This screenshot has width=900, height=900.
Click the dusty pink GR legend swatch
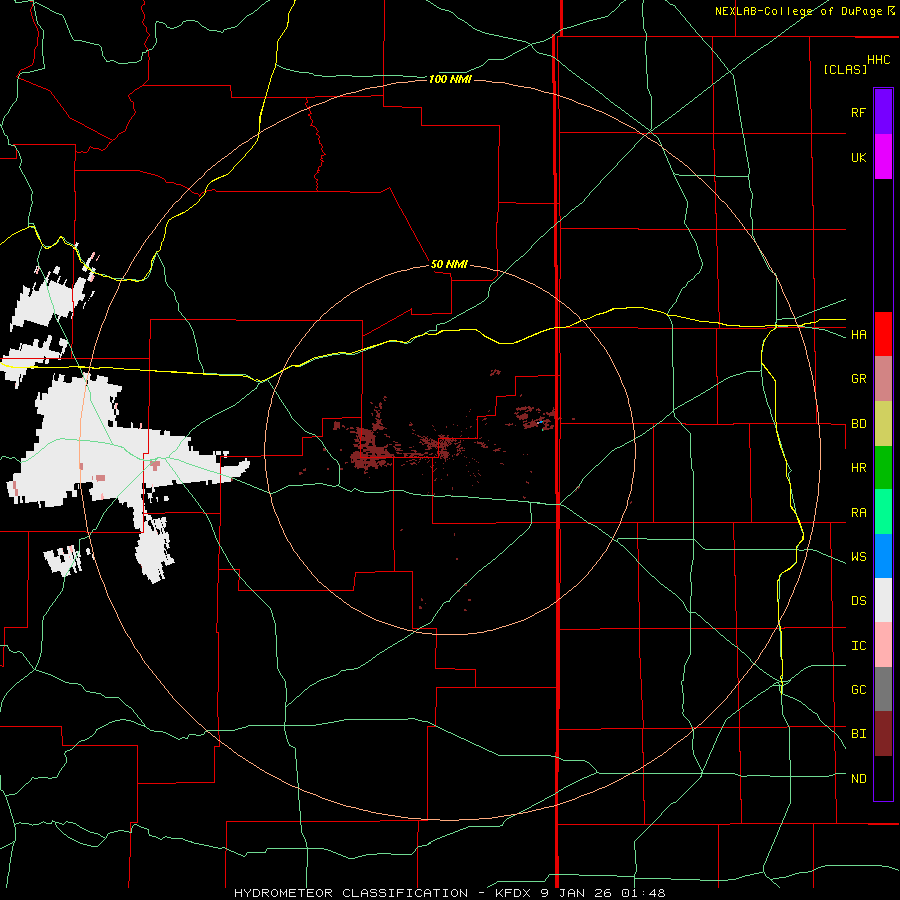coord(883,379)
